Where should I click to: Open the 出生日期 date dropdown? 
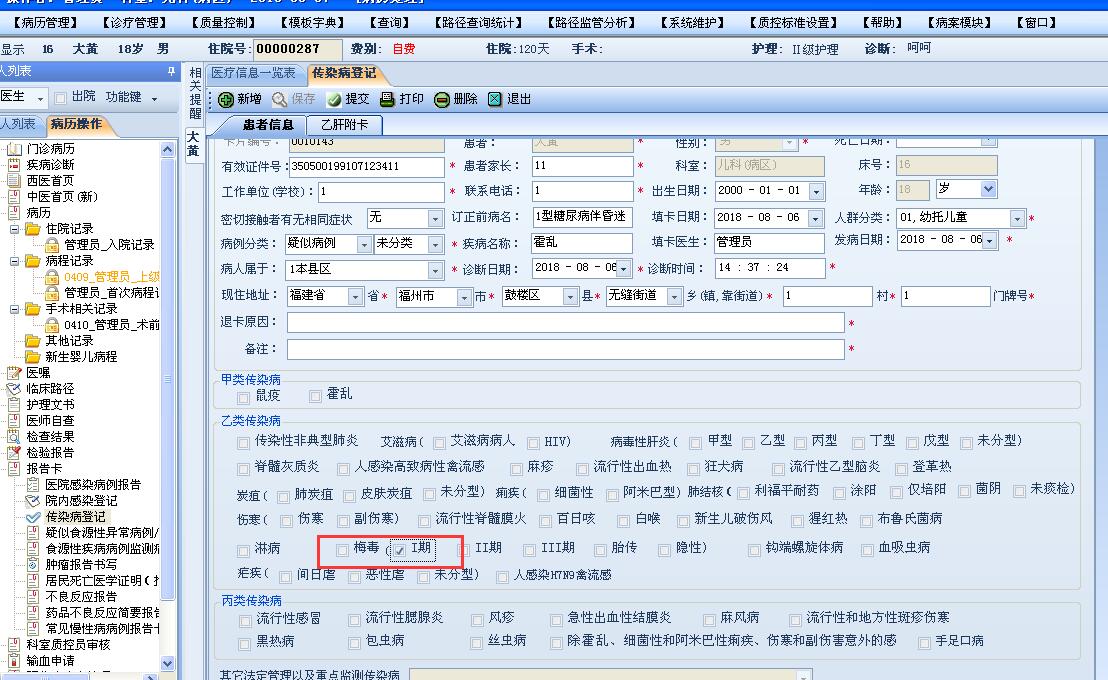coord(816,192)
